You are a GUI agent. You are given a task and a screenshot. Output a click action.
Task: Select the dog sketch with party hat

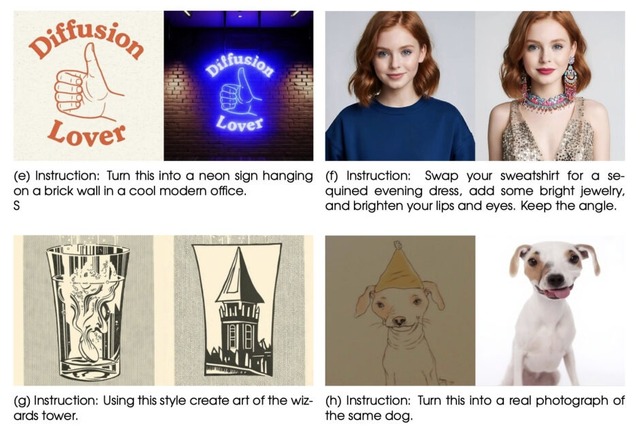pos(400,311)
